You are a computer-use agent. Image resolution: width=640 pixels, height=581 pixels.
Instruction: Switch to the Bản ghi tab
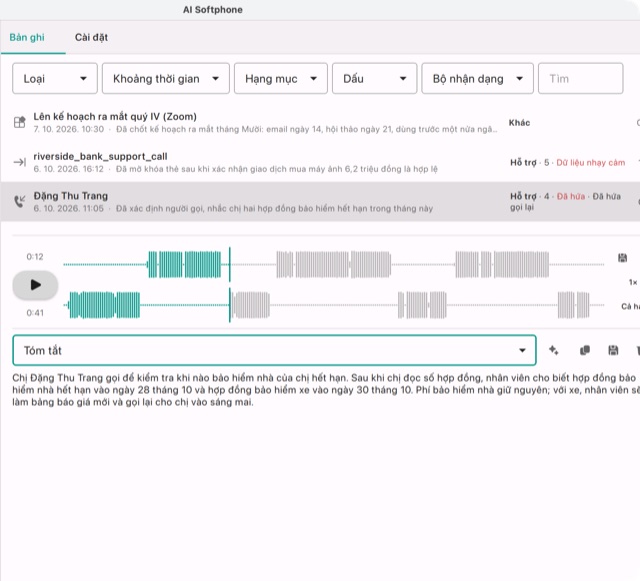(x=27, y=38)
